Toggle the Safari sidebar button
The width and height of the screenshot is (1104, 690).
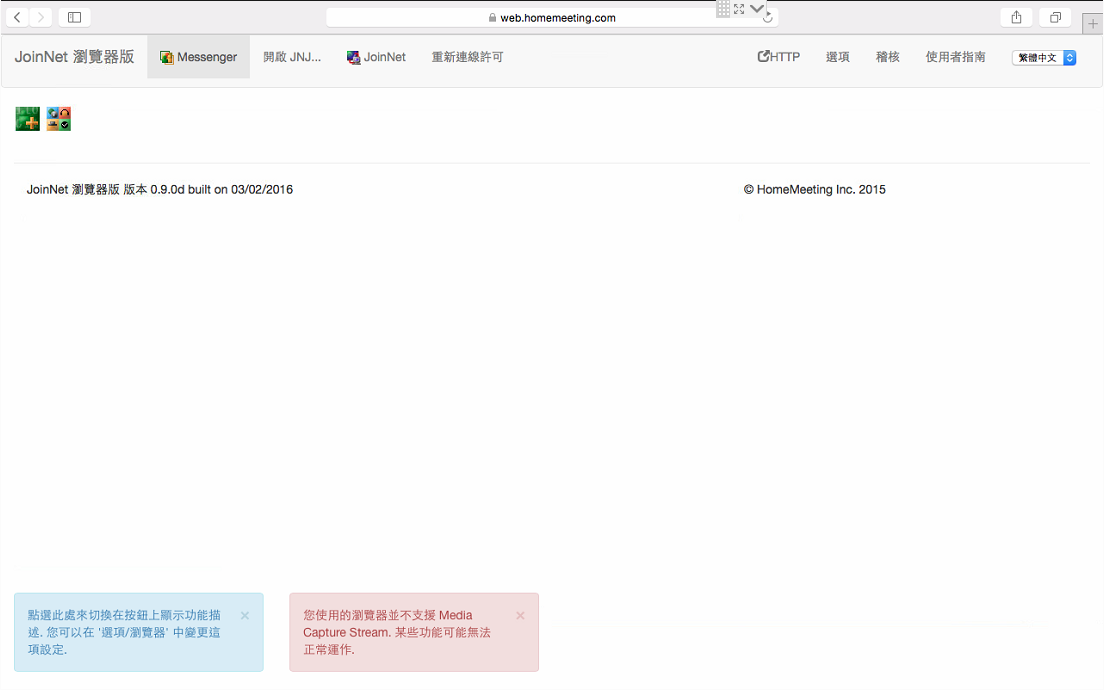[x=75, y=17]
